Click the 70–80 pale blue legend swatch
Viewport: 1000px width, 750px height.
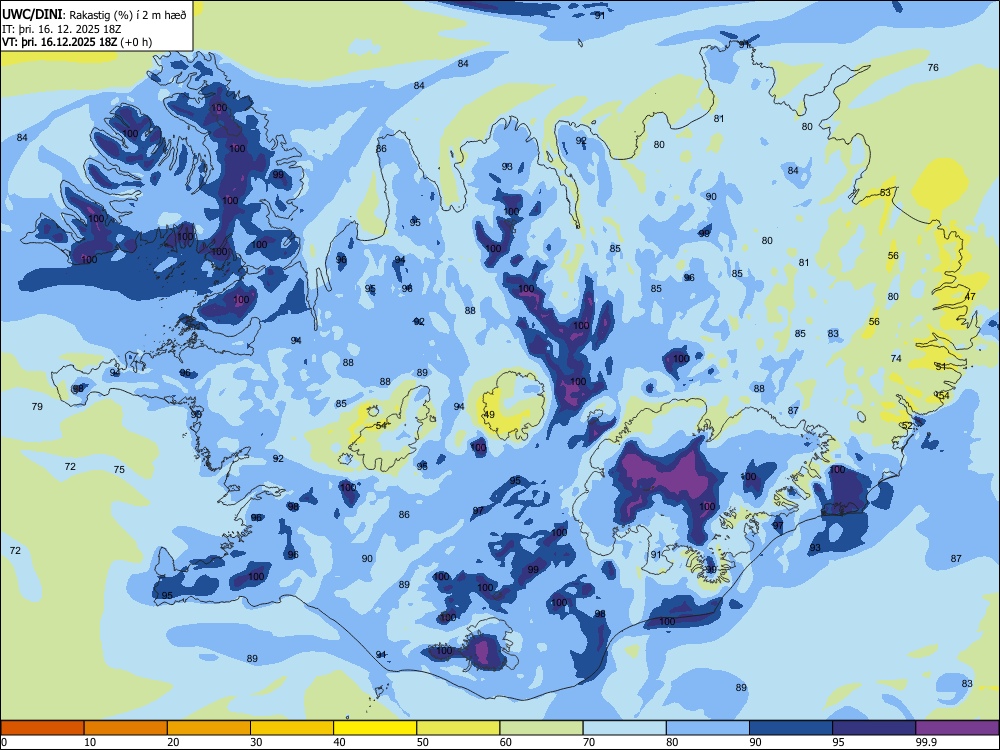(624, 728)
